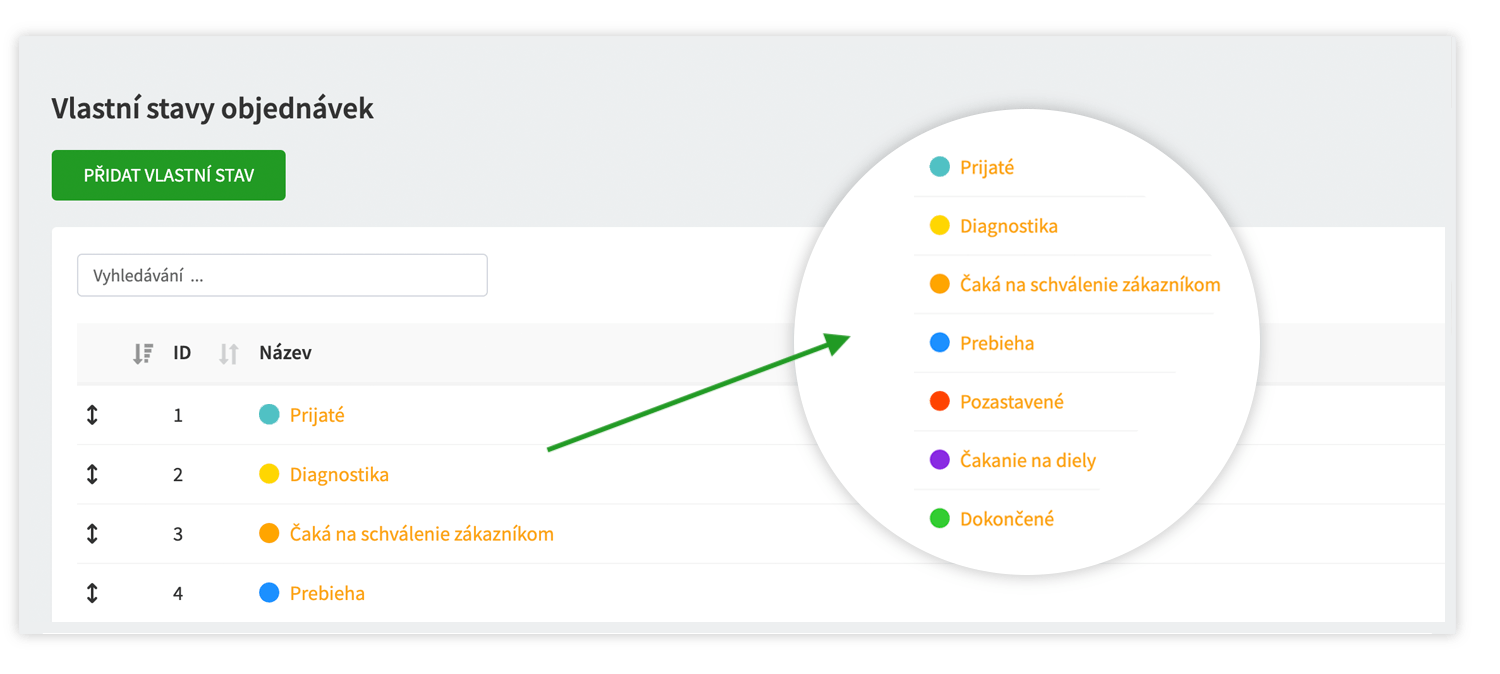
Task: Click the up-down sort icon before Název
Action: point(229,353)
